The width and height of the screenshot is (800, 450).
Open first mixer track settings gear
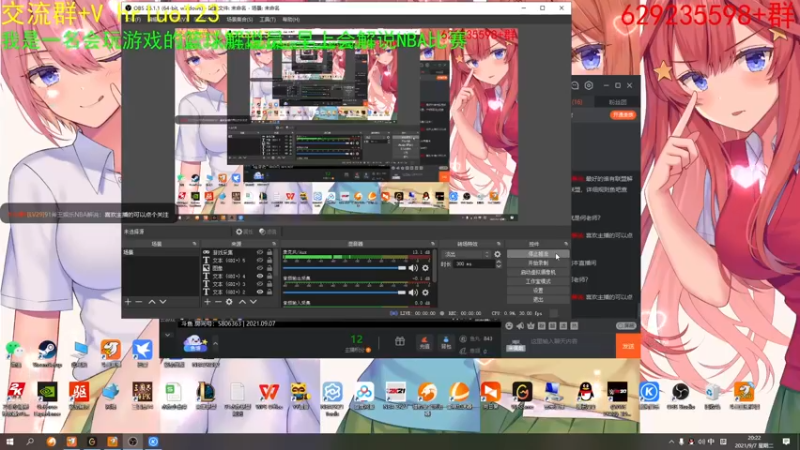[x=426, y=268]
